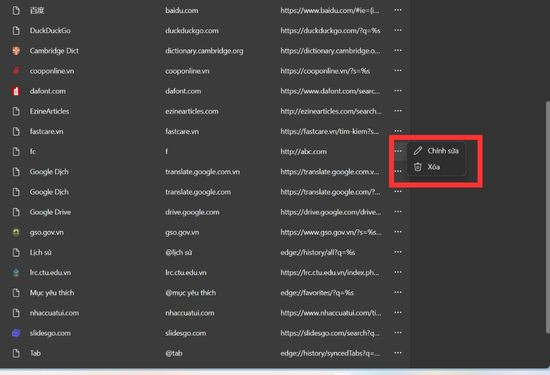
Task: Open more options for baidu.com row
Action: coord(398,10)
